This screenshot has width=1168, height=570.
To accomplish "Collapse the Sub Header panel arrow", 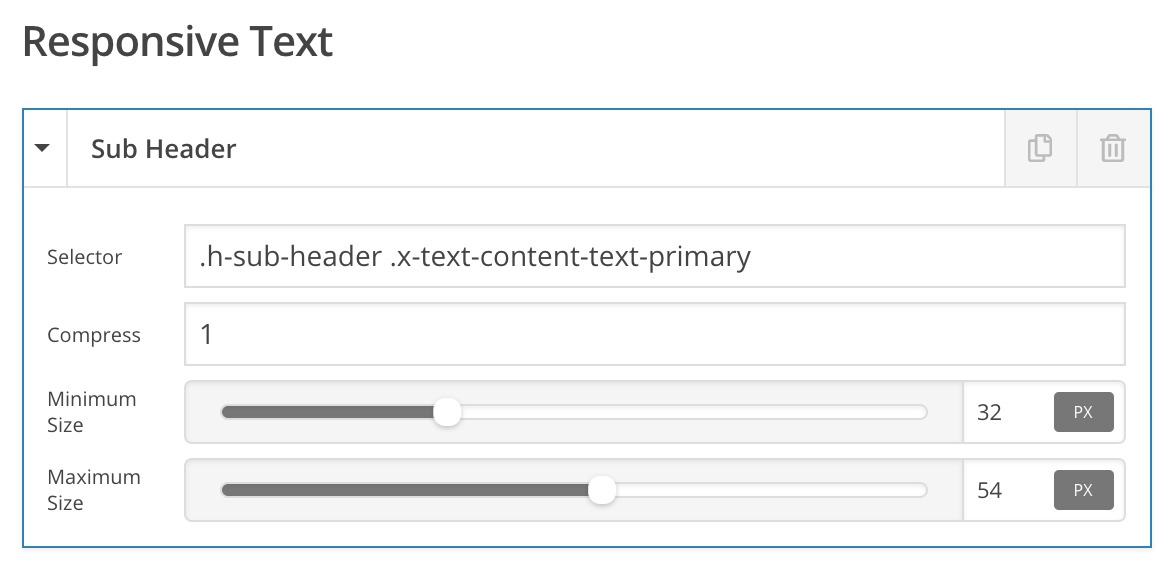I will [x=43, y=148].
